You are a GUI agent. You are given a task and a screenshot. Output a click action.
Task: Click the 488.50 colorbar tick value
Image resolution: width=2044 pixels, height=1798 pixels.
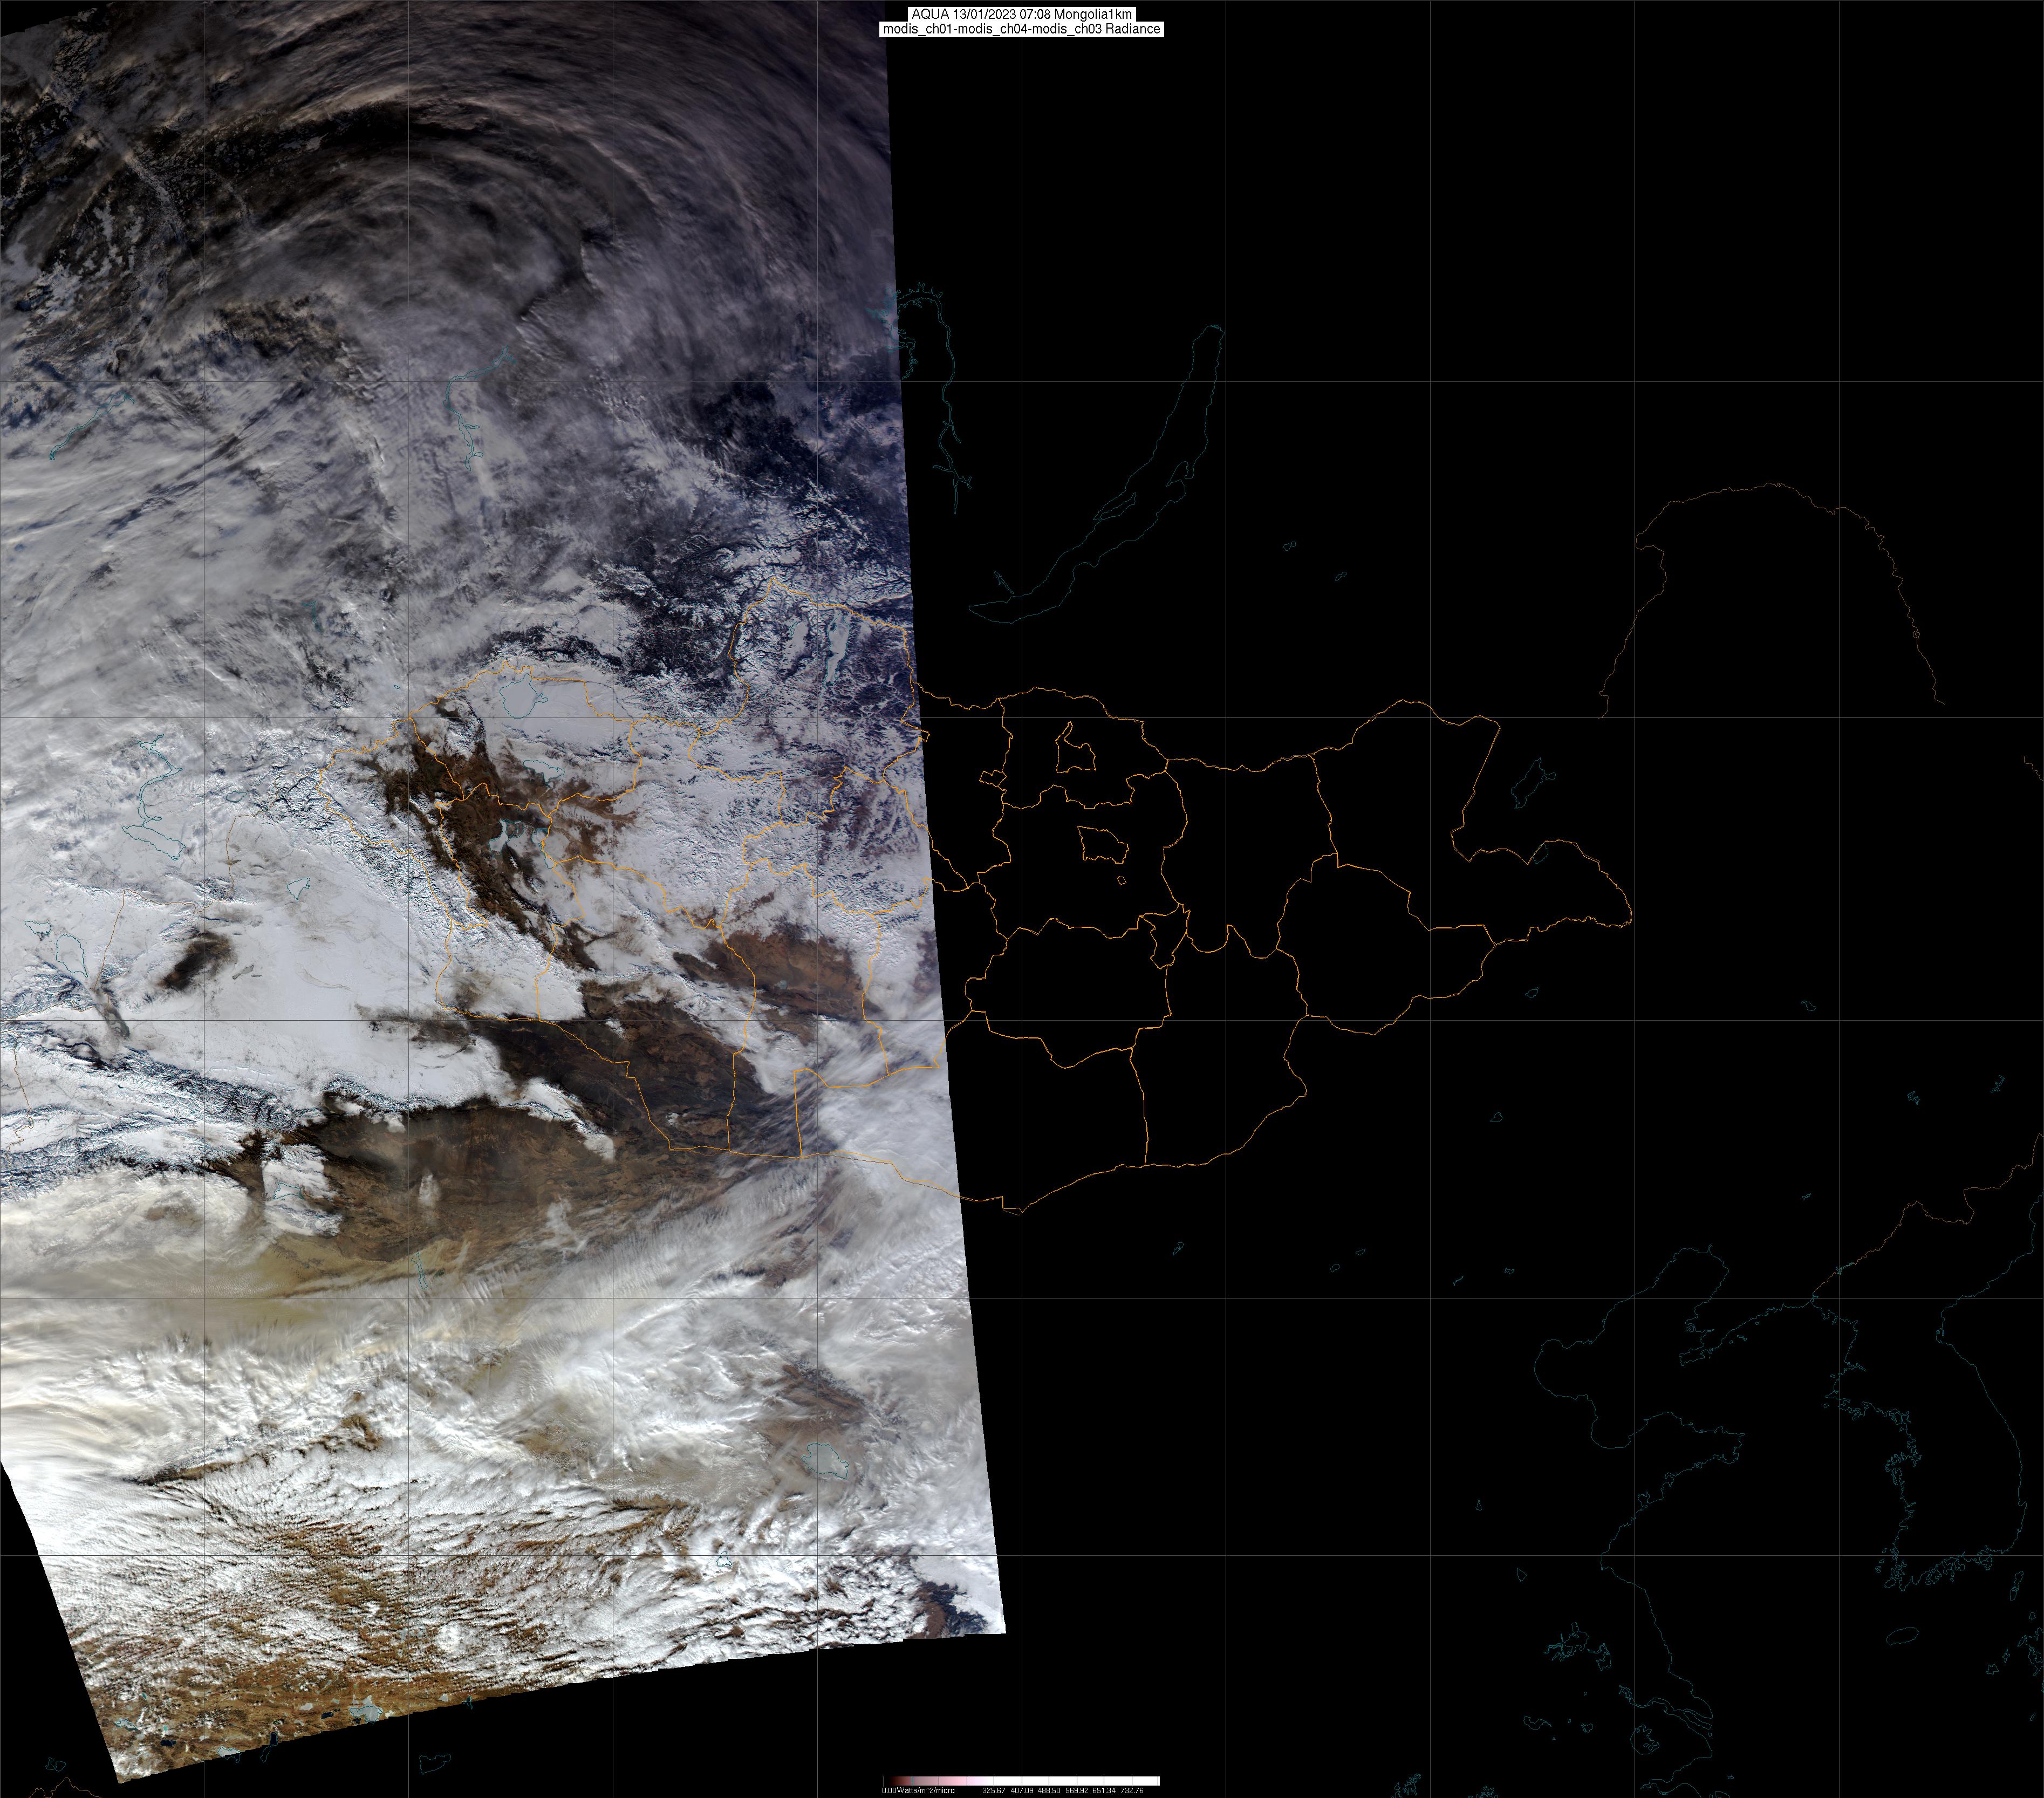point(1049,1790)
